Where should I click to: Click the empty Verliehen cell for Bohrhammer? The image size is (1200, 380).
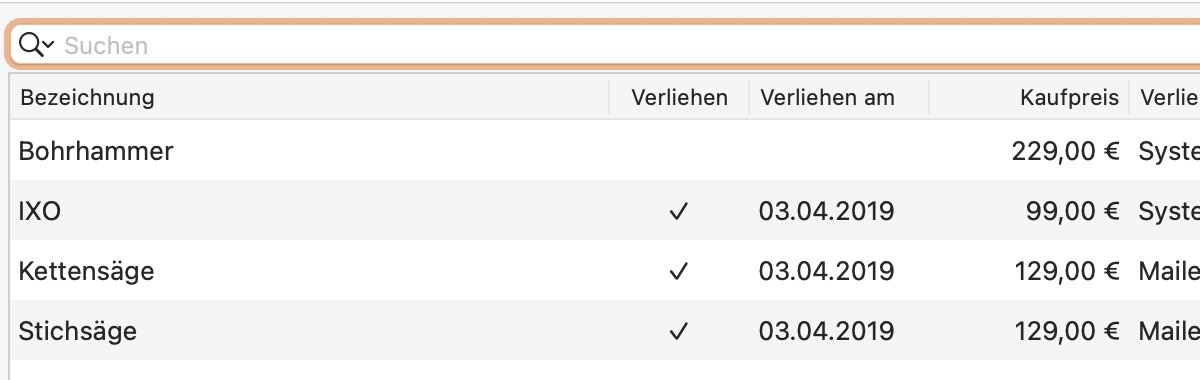click(x=679, y=151)
